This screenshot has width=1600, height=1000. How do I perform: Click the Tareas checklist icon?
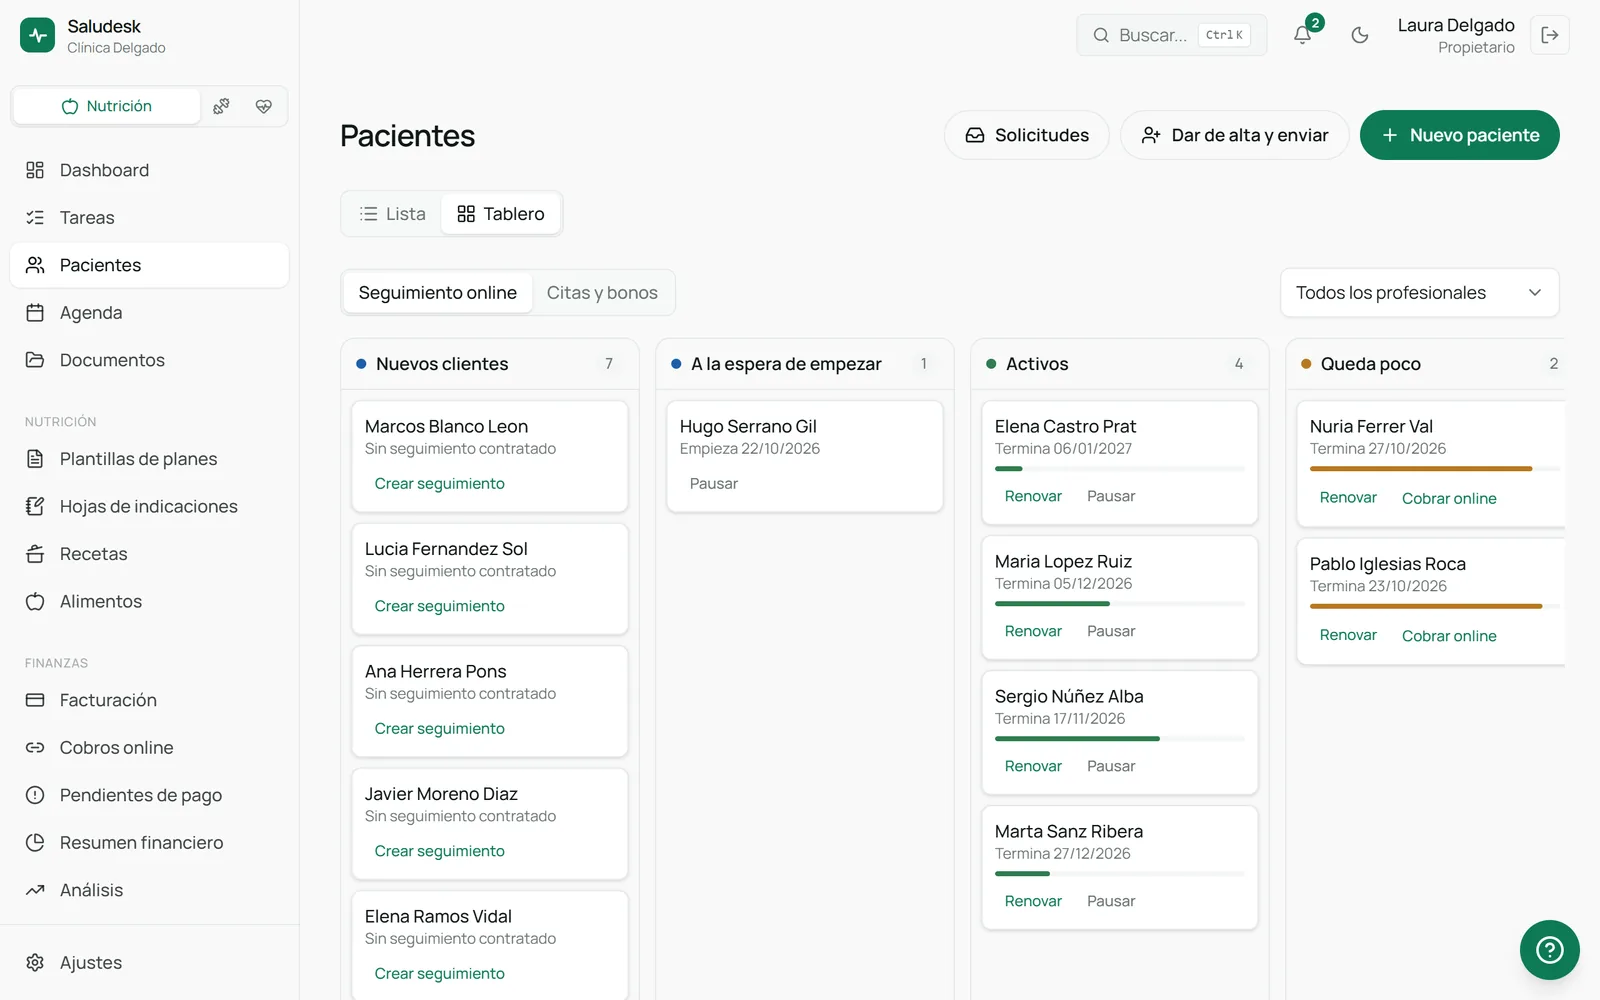[x=35, y=217]
